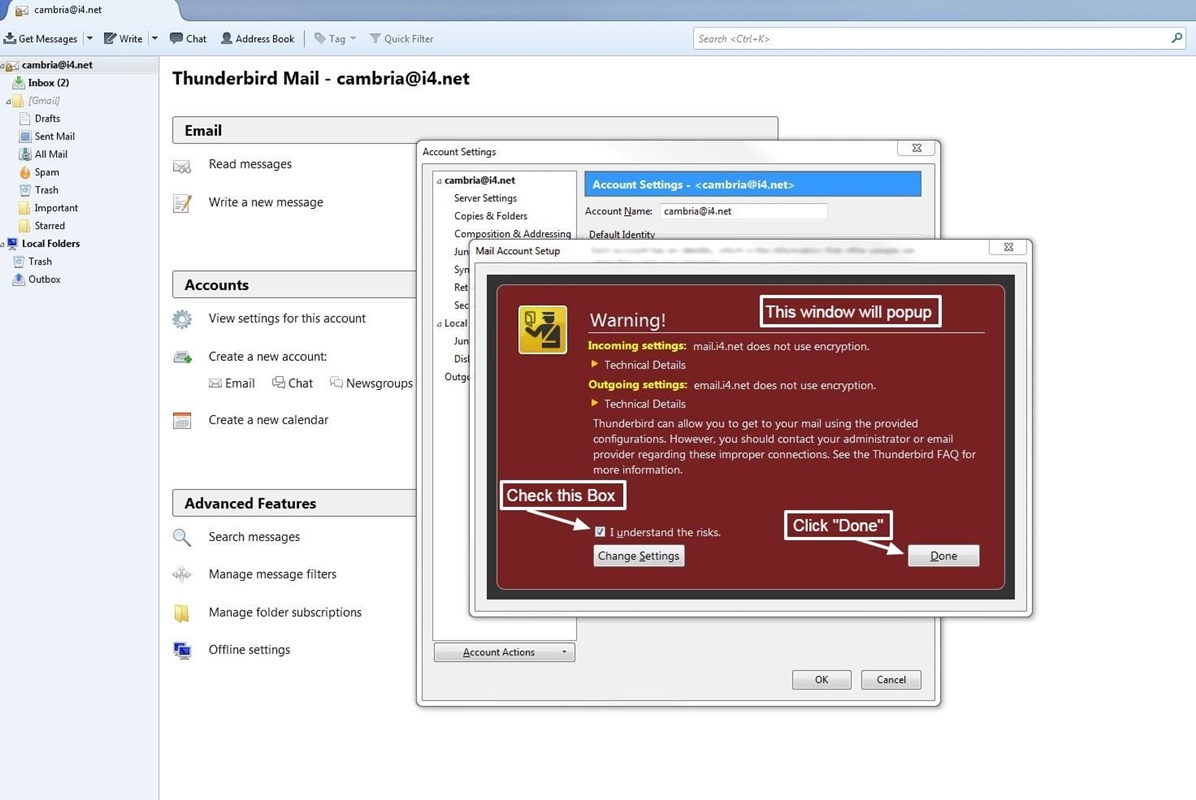The image size is (1196, 800).
Task: Collapse the cambria@i4.net account in sidebar
Action: pyautogui.click(x=2, y=66)
